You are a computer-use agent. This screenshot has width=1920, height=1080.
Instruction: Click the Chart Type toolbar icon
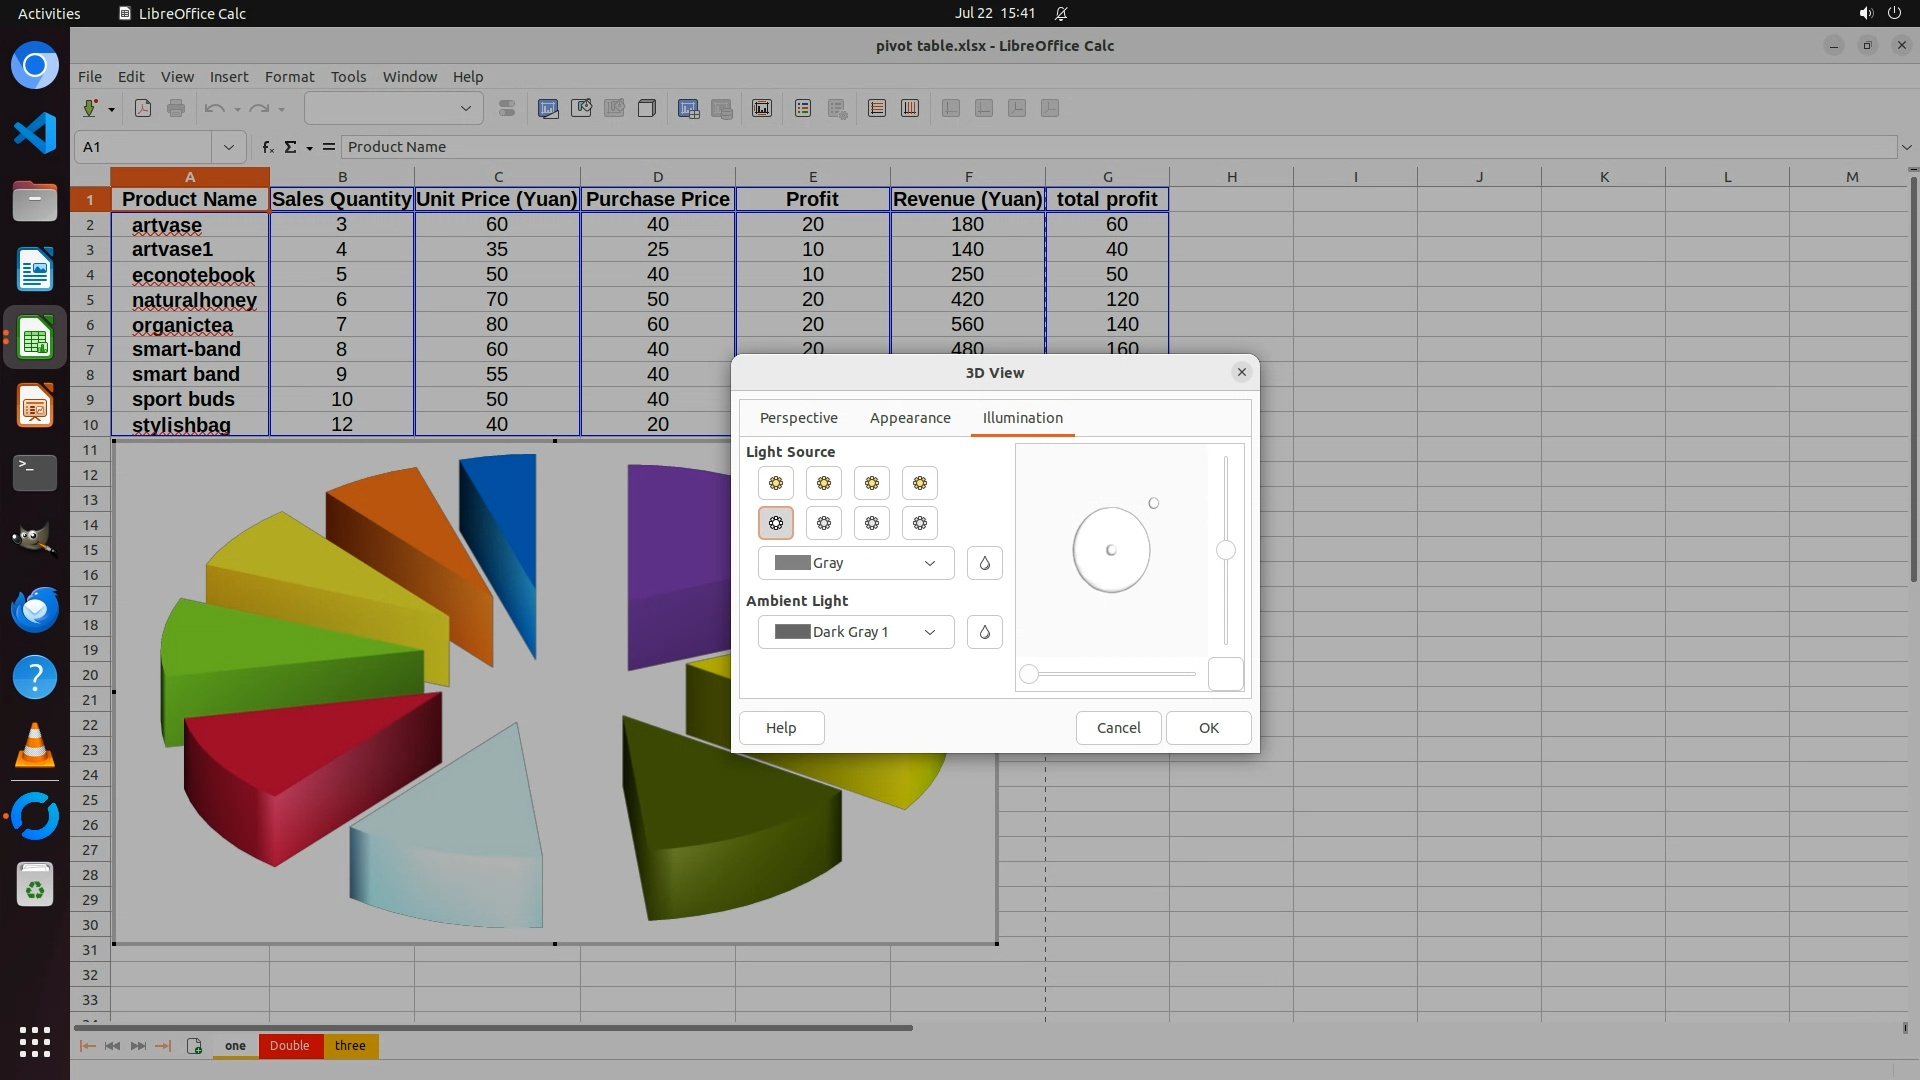coord(548,108)
